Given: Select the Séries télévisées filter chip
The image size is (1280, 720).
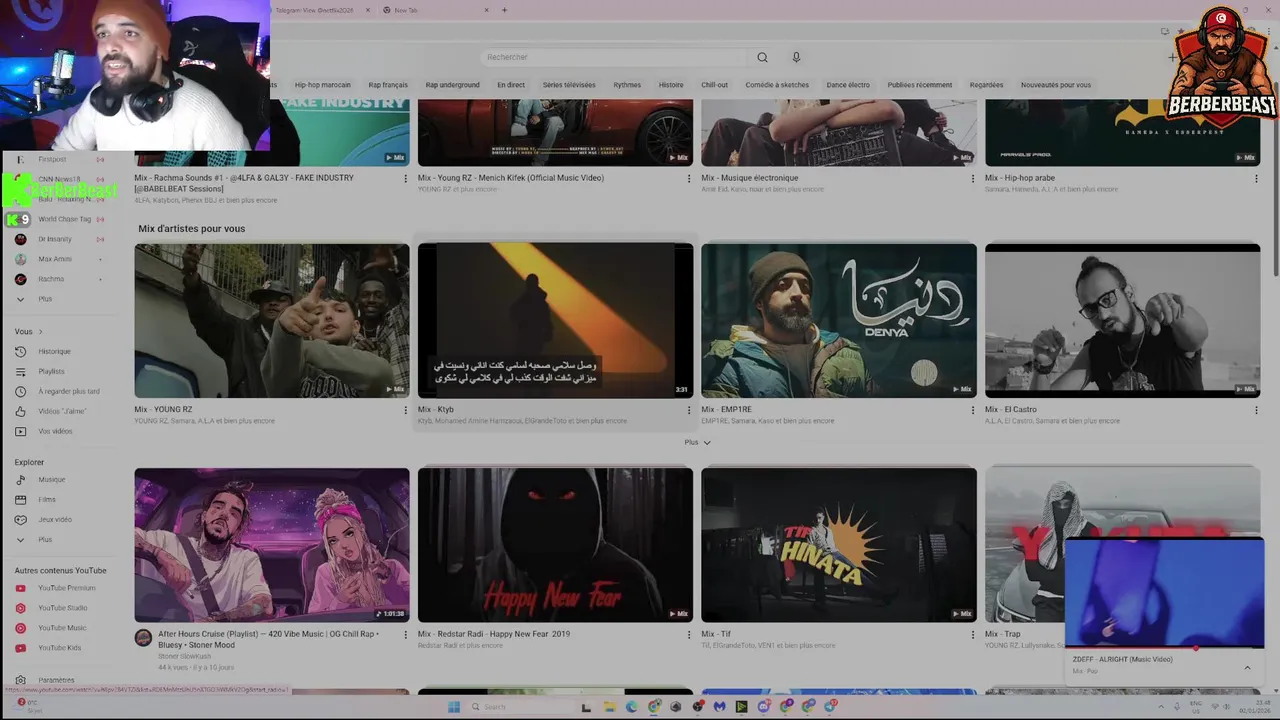Looking at the screenshot, I should point(569,85).
